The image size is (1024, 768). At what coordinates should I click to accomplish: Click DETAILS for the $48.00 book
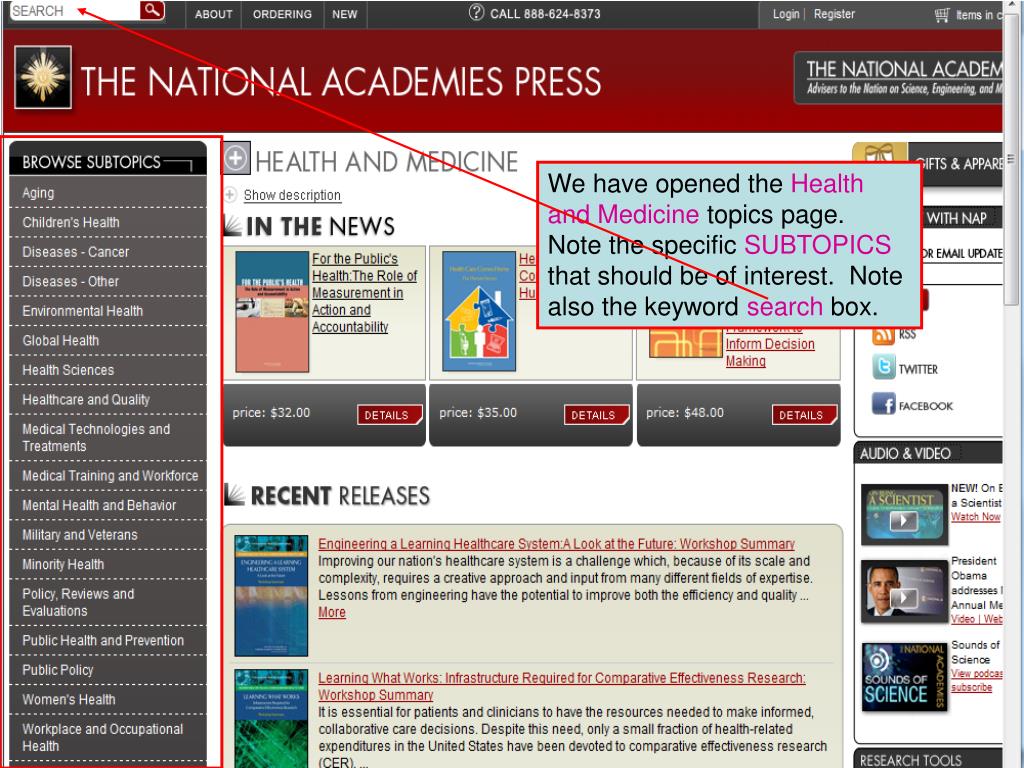804,415
